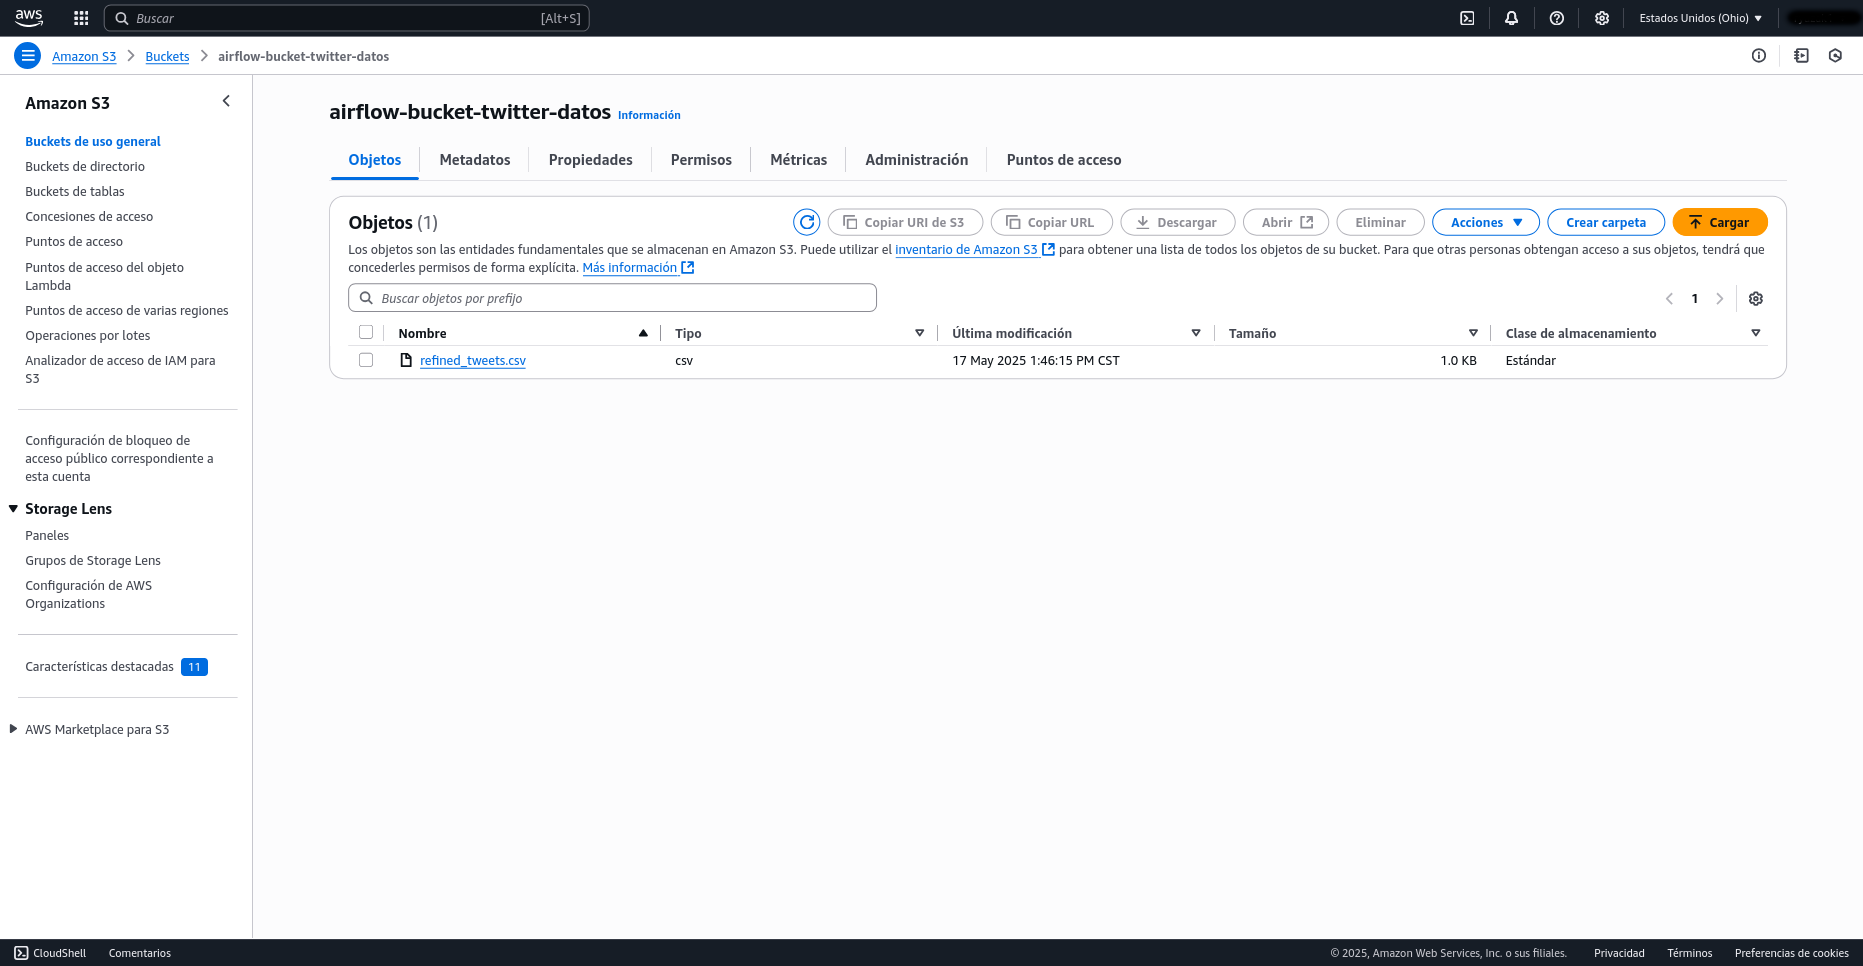The image size is (1863, 966).
Task: Click the Copiar URI de S3 button
Action: (x=904, y=222)
